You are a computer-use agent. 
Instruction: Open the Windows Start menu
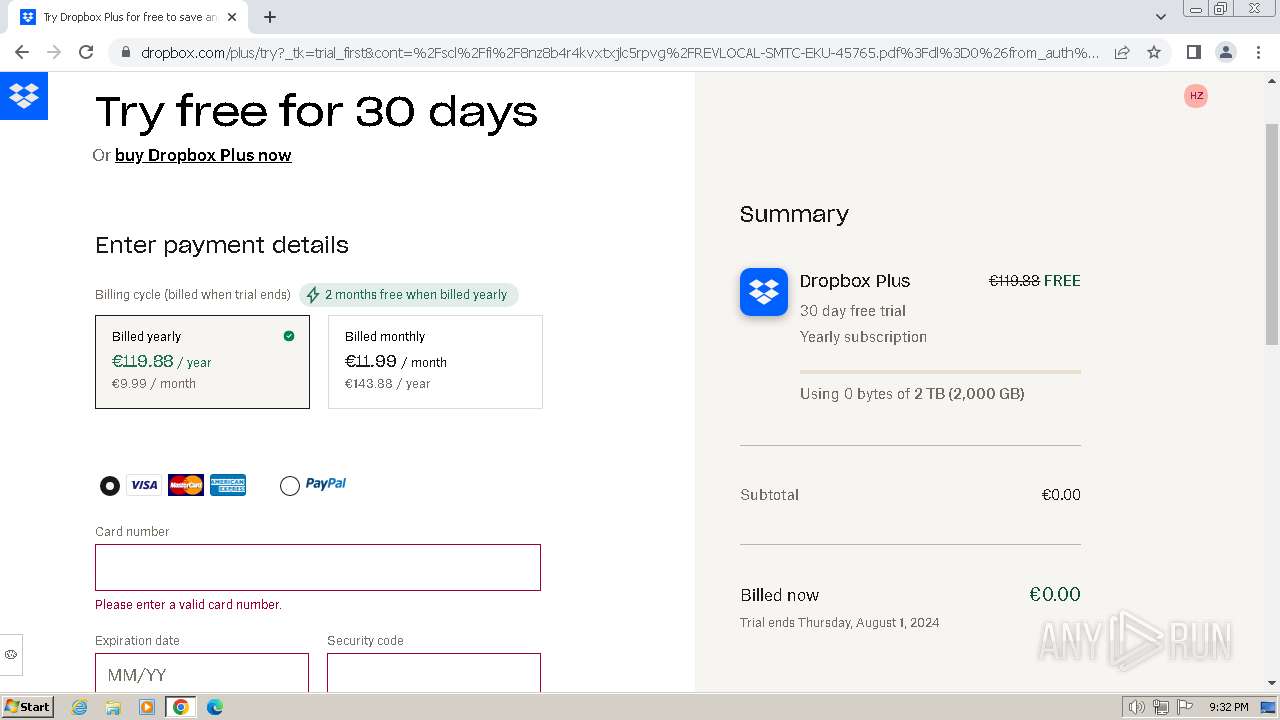coord(27,707)
